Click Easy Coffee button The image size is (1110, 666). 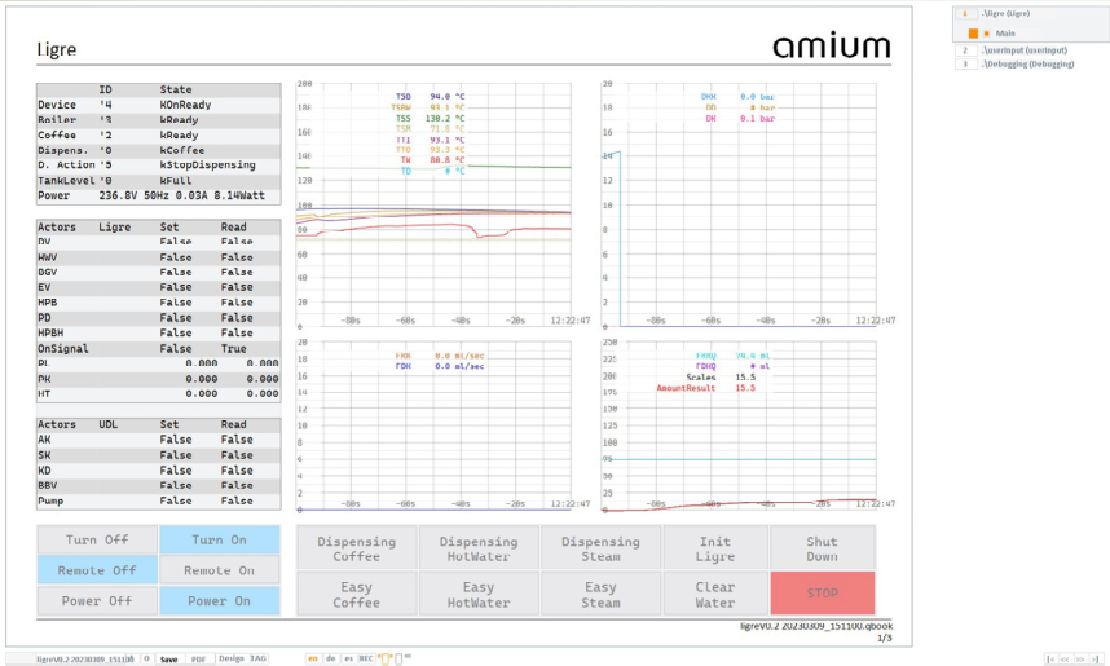356,594
